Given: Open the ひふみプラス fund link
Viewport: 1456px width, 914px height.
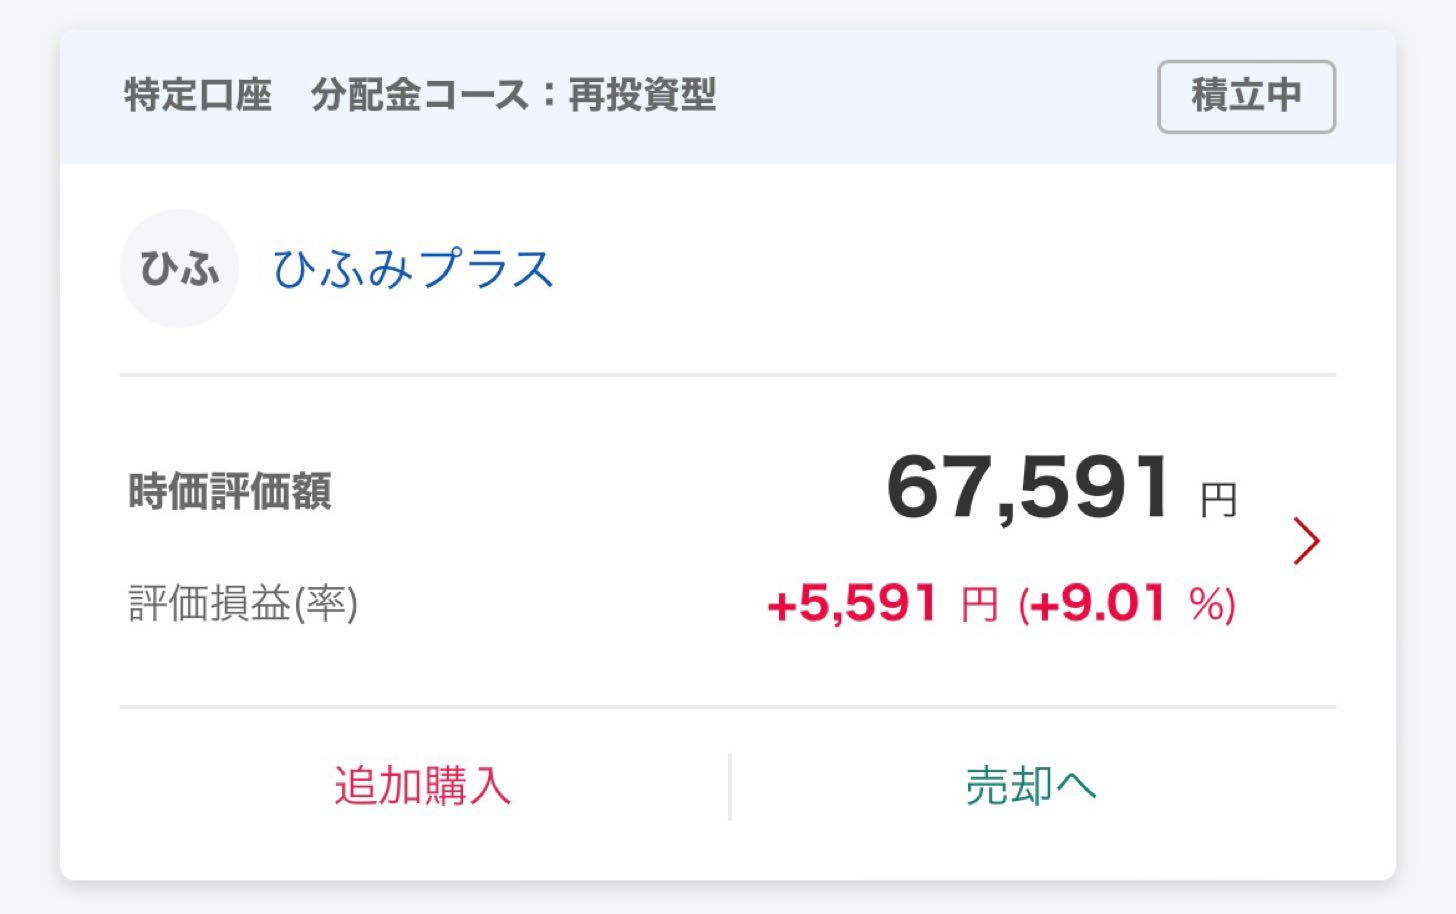Looking at the screenshot, I should tap(413, 269).
